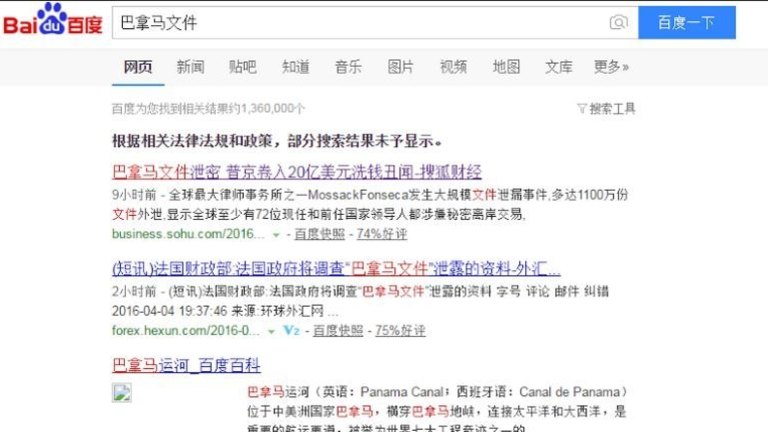
Task: Open the 音乐 tab
Action: pyautogui.click(x=348, y=67)
